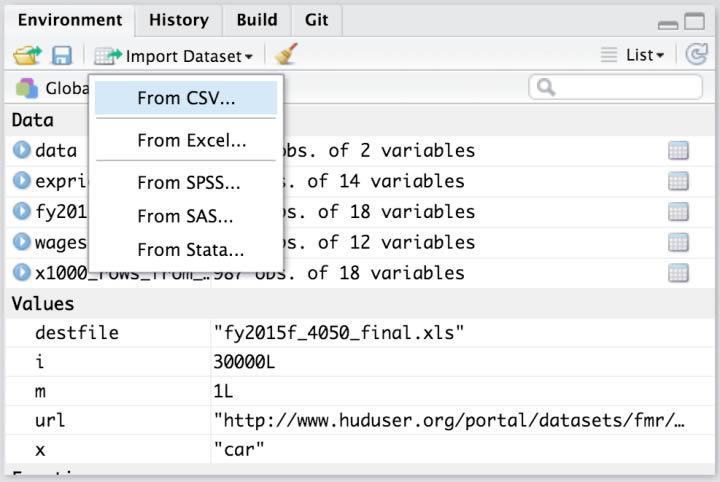The image size is (720, 482).
Task: Switch to the History tab
Action: tap(178, 20)
